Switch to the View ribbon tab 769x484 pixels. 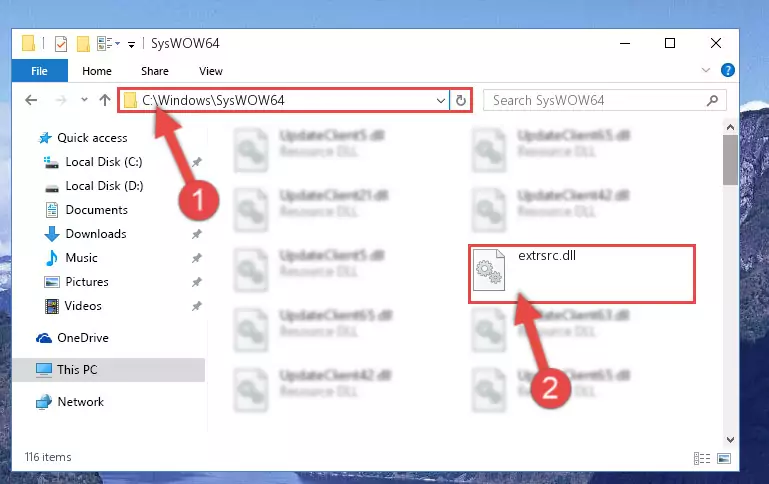pos(211,71)
